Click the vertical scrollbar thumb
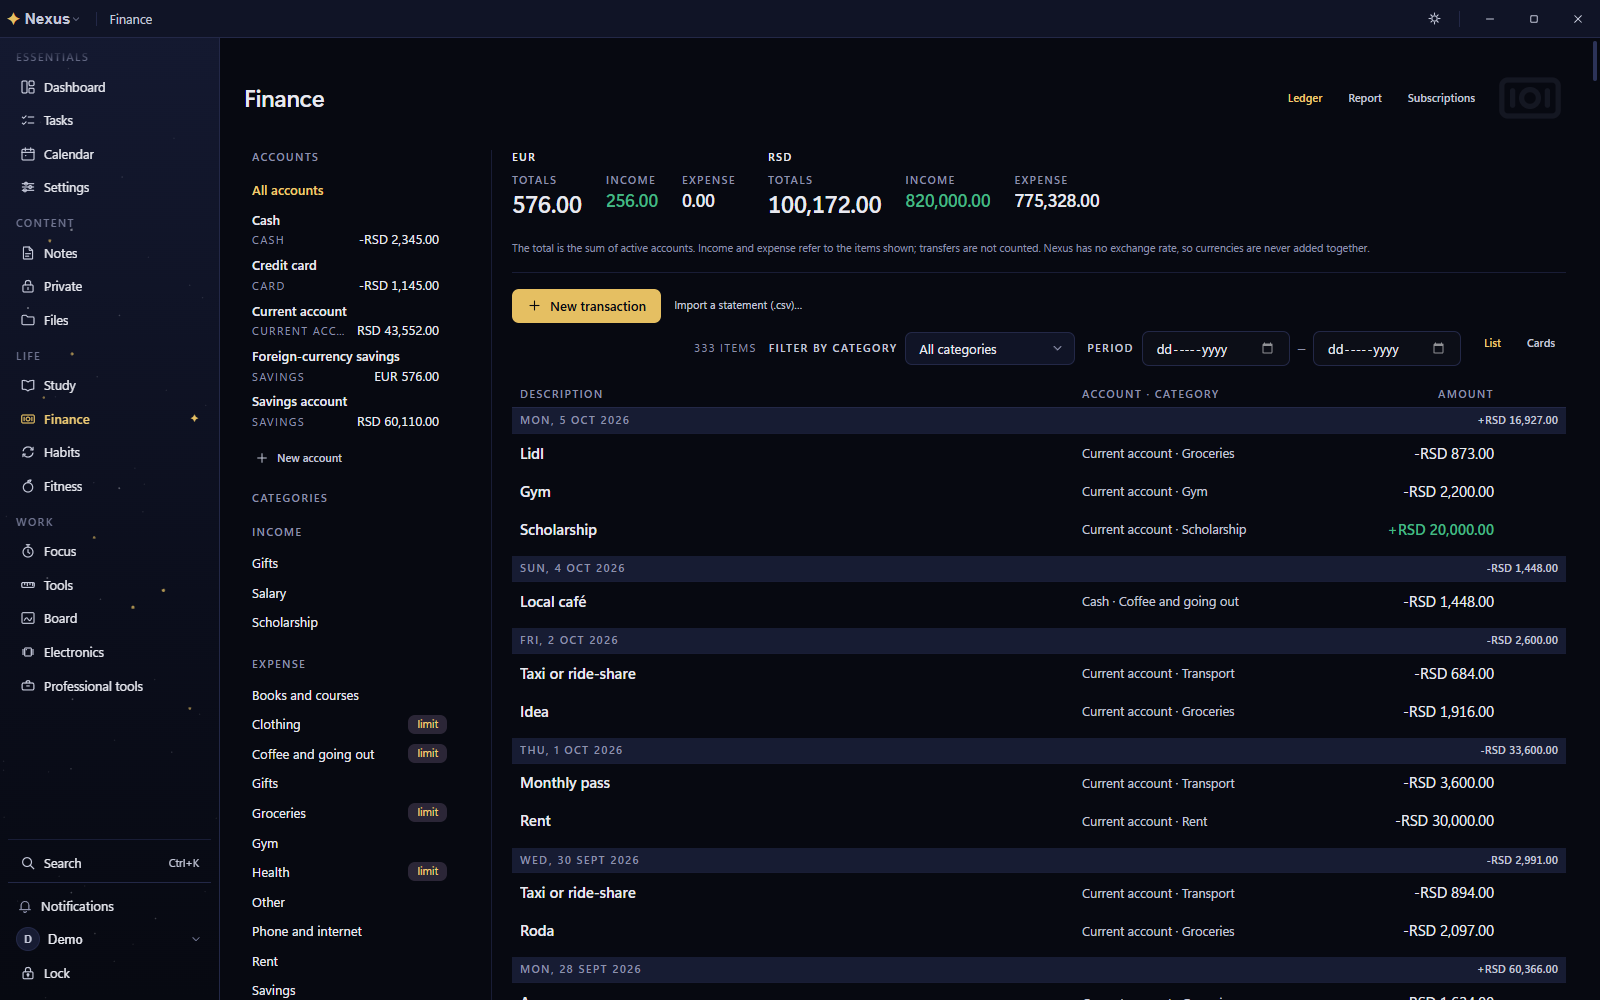This screenshot has width=1600, height=1000. tap(1594, 60)
